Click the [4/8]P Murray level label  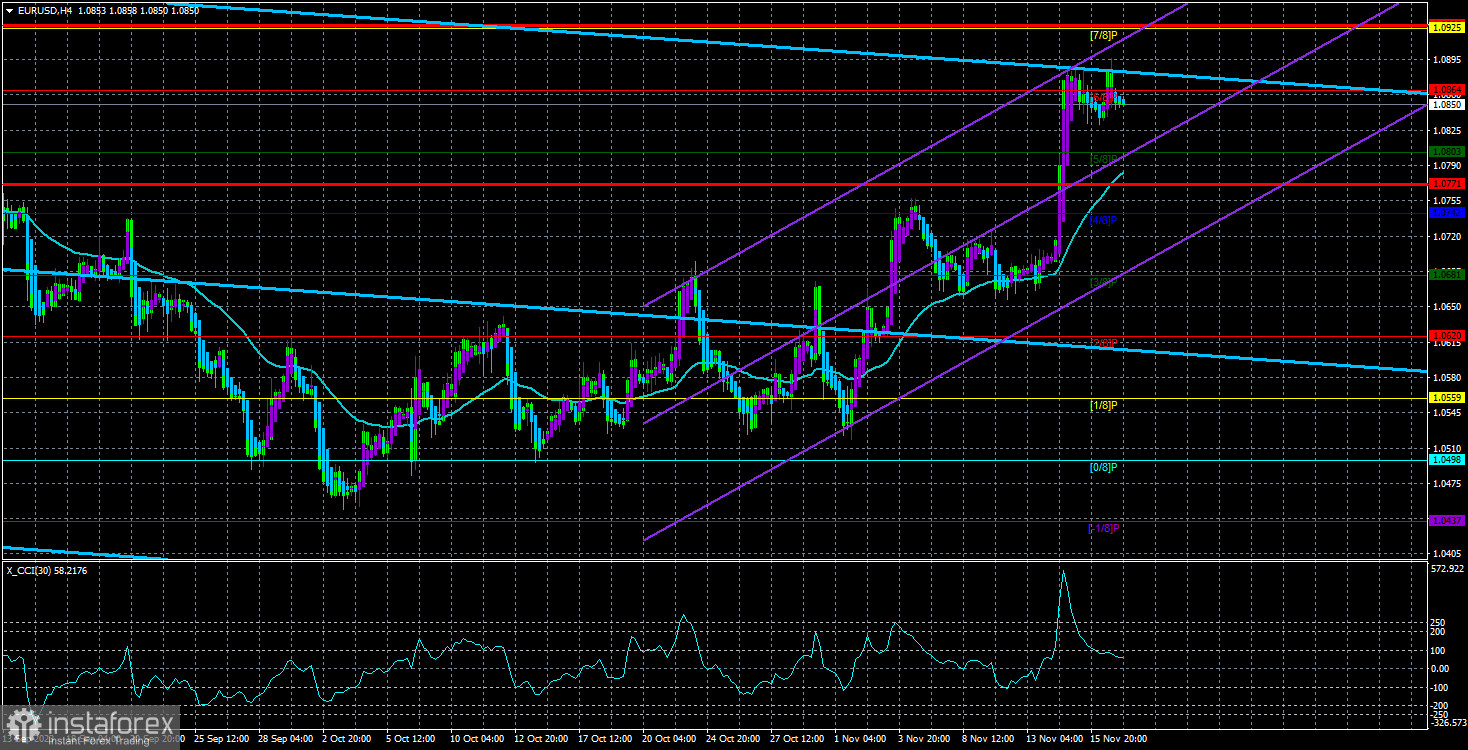(1103, 219)
